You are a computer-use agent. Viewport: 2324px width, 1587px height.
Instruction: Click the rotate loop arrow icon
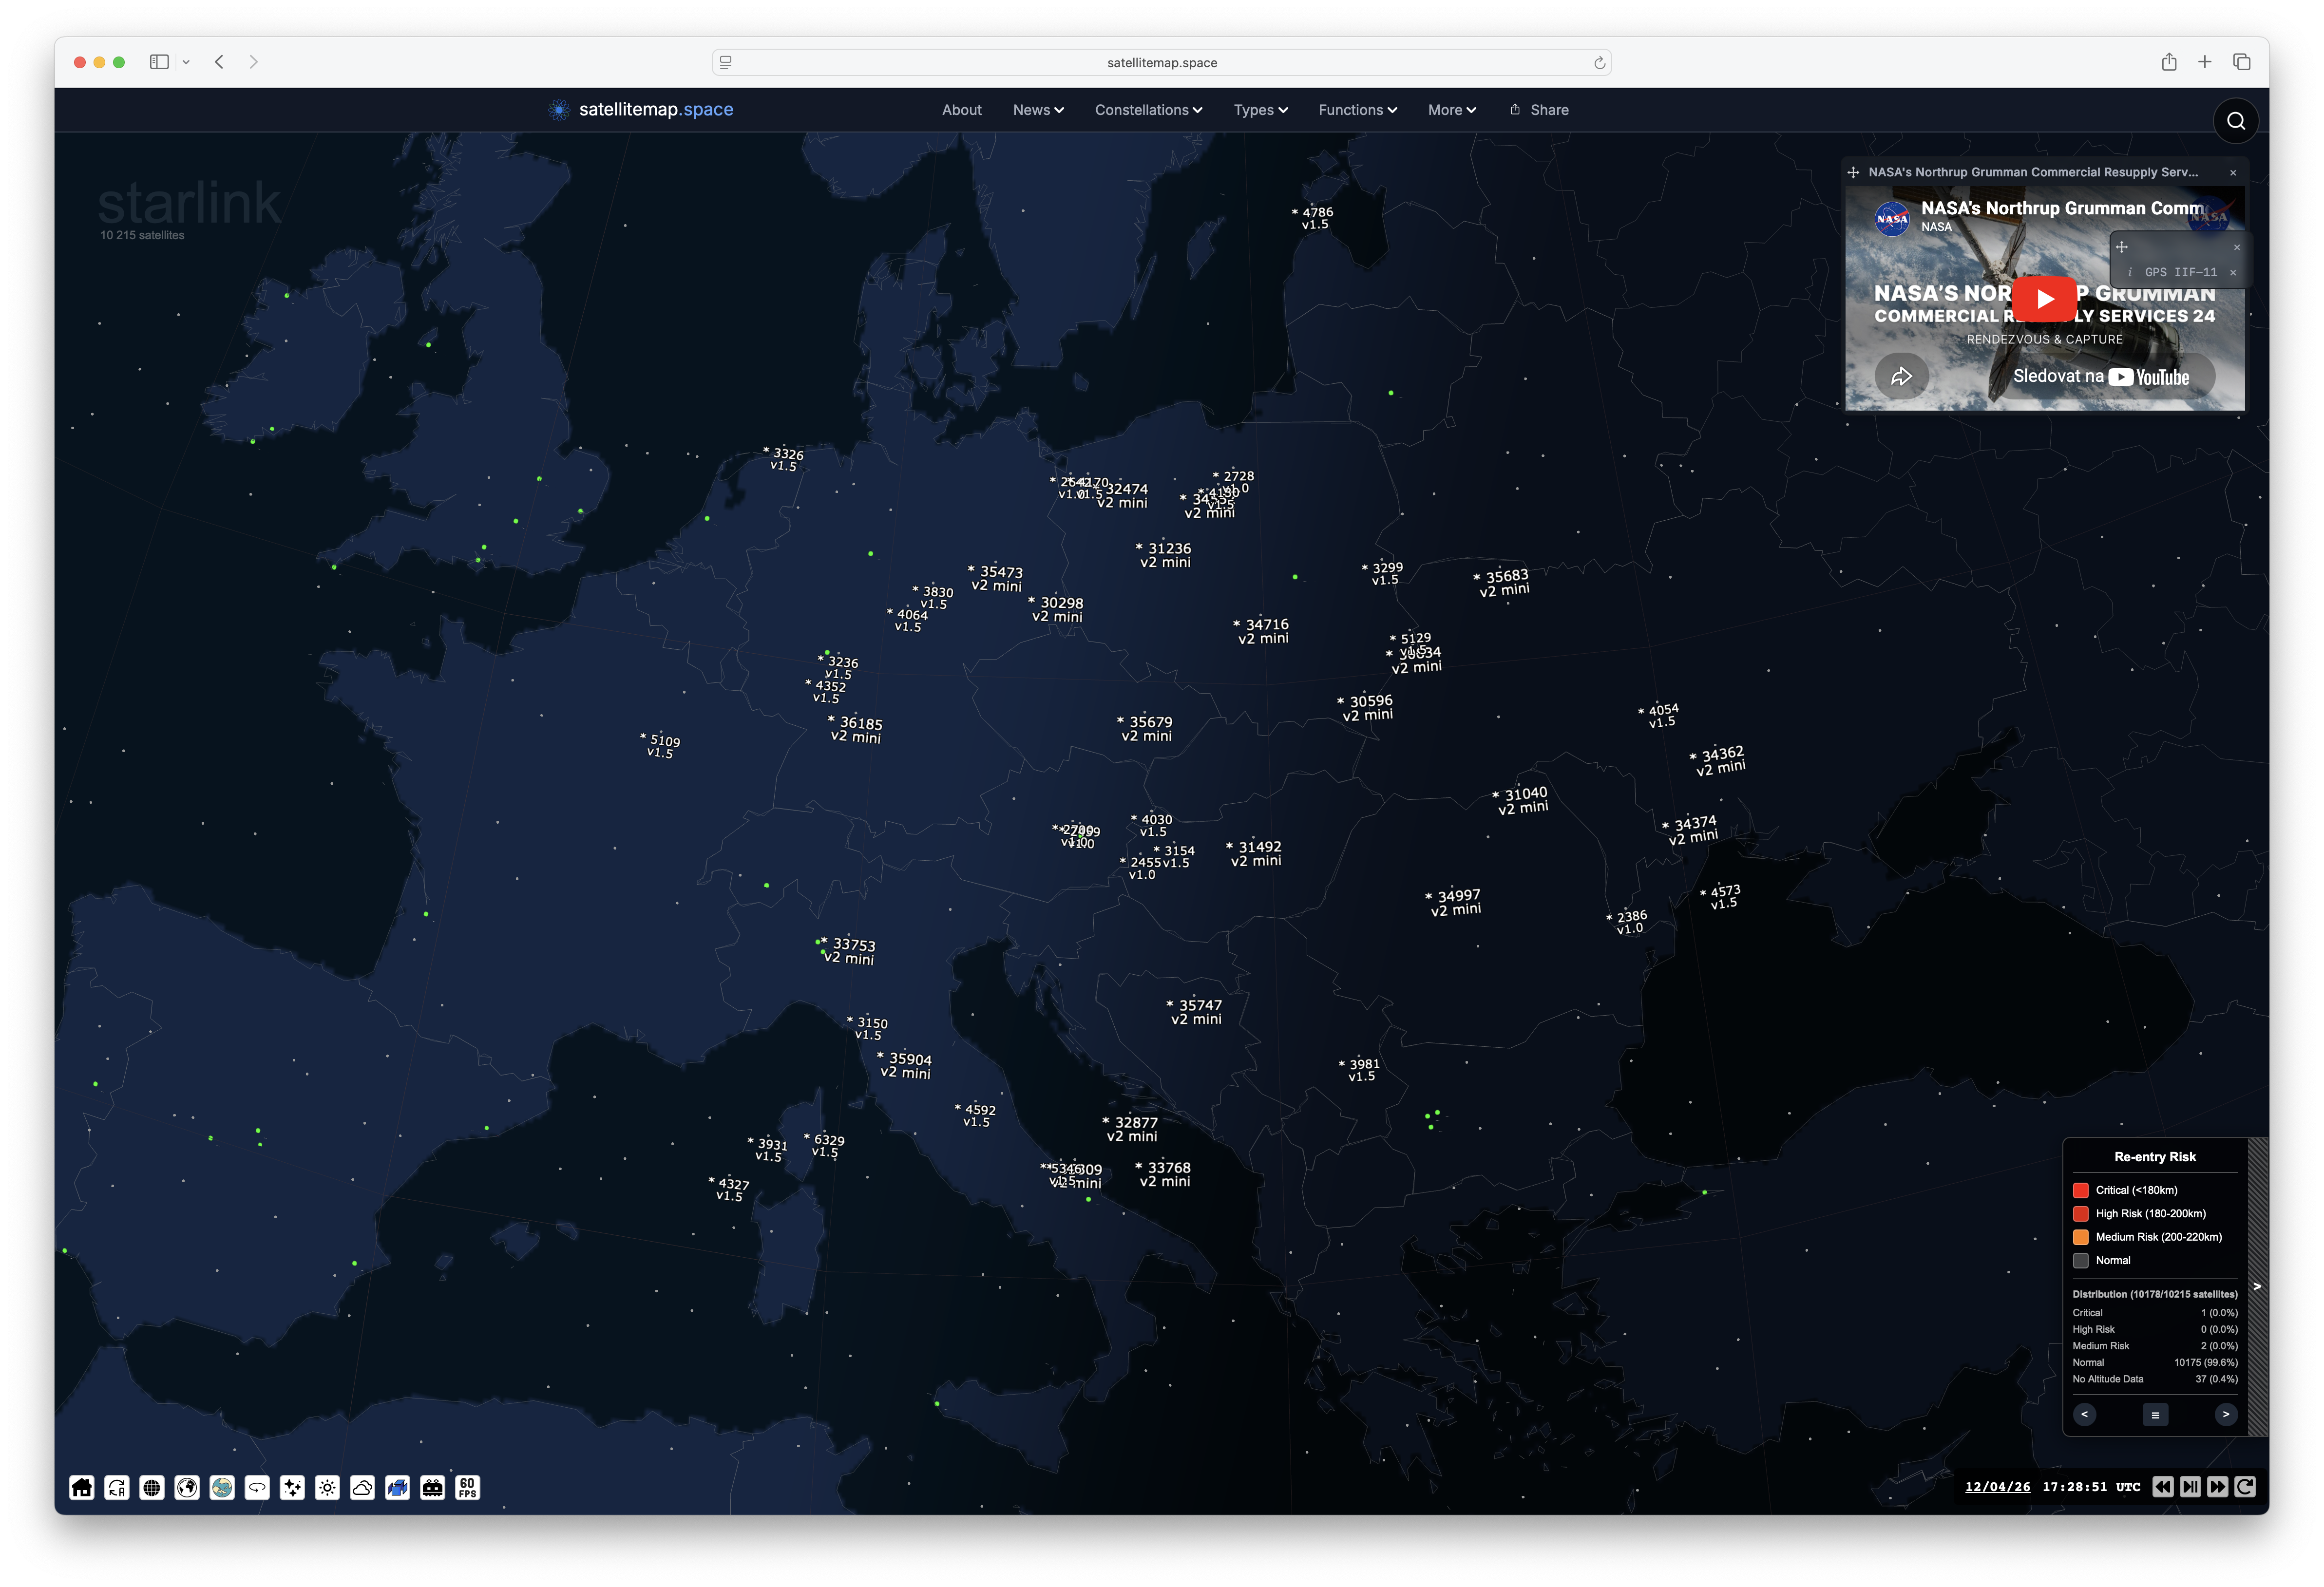[257, 1487]
